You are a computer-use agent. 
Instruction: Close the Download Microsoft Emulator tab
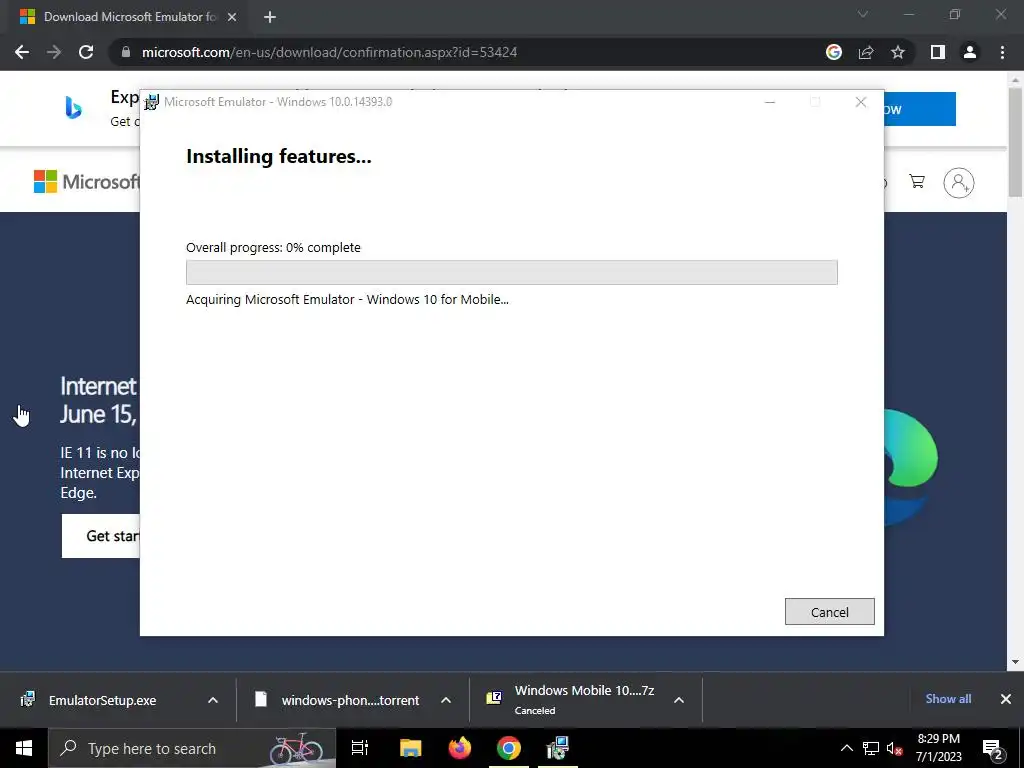pyautogui.click(x=232, y=17)
